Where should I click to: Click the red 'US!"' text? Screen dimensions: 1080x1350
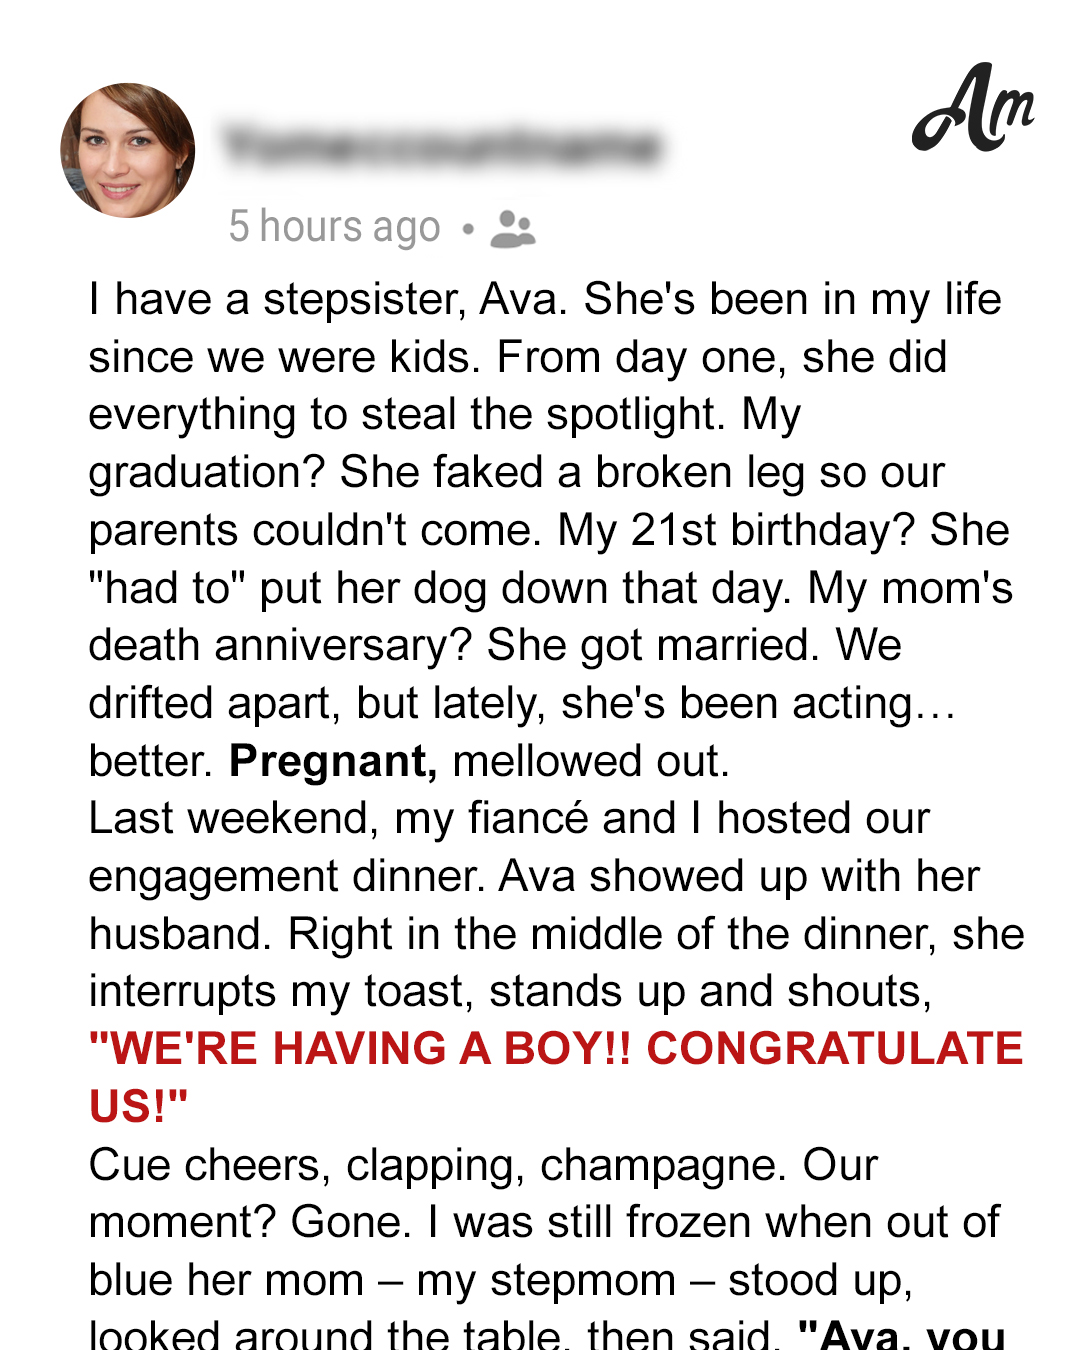(x=139, y=1107)
